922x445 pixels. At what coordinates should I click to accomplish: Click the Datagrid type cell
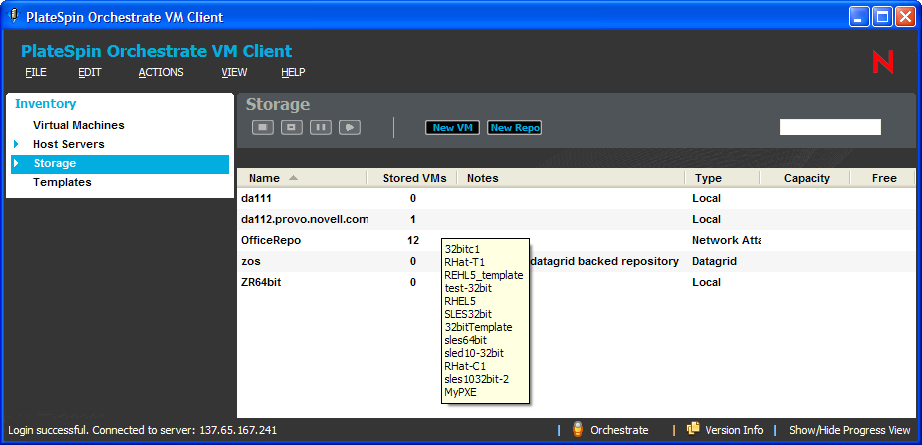click(x=714, y=261)
